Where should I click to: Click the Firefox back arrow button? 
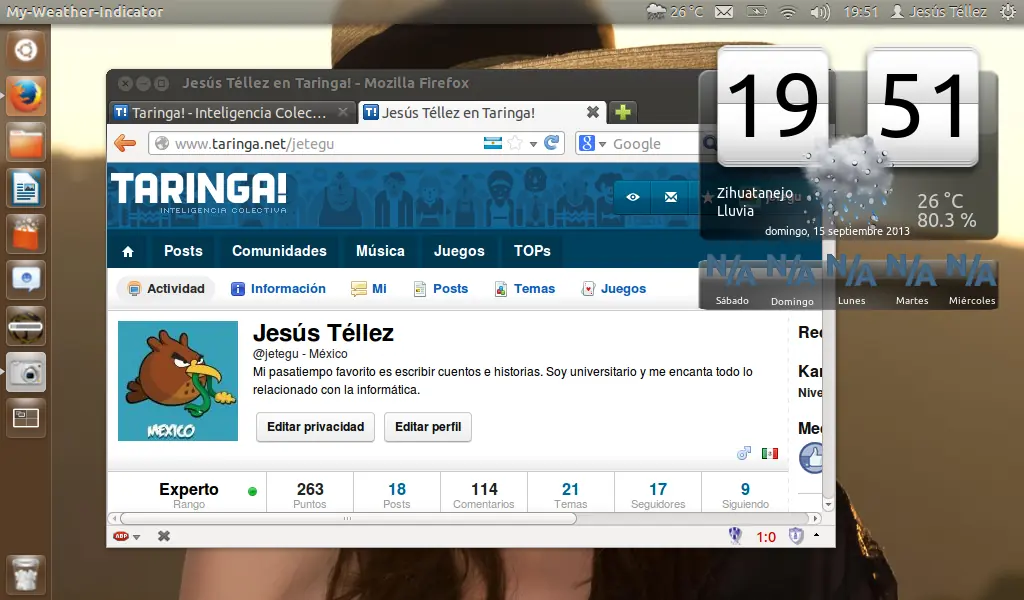point(125,143)
